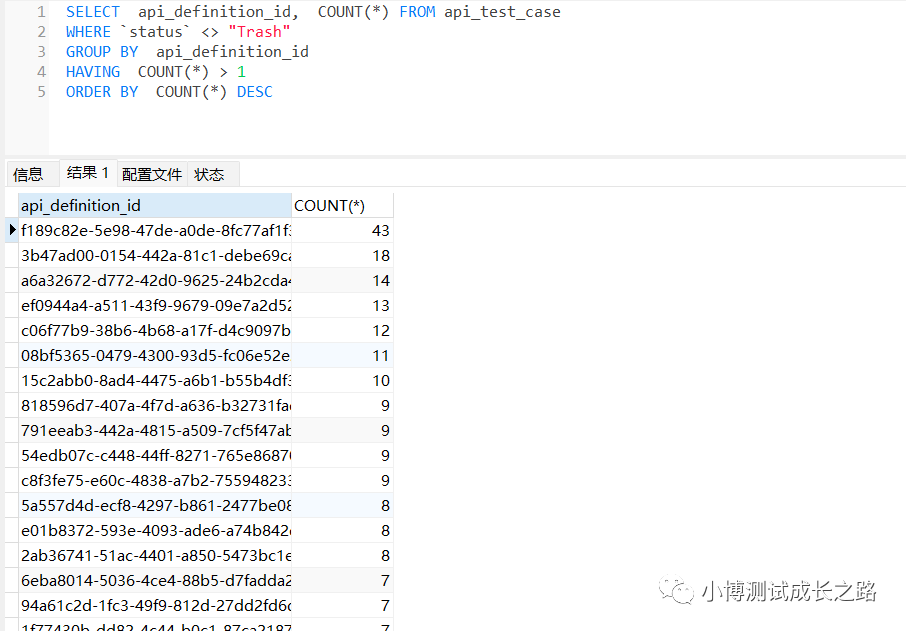Screen dimensions: 906x631
Task: Select cell starting with 94a61c2d-1fc3
Action: tap(155, 606)
